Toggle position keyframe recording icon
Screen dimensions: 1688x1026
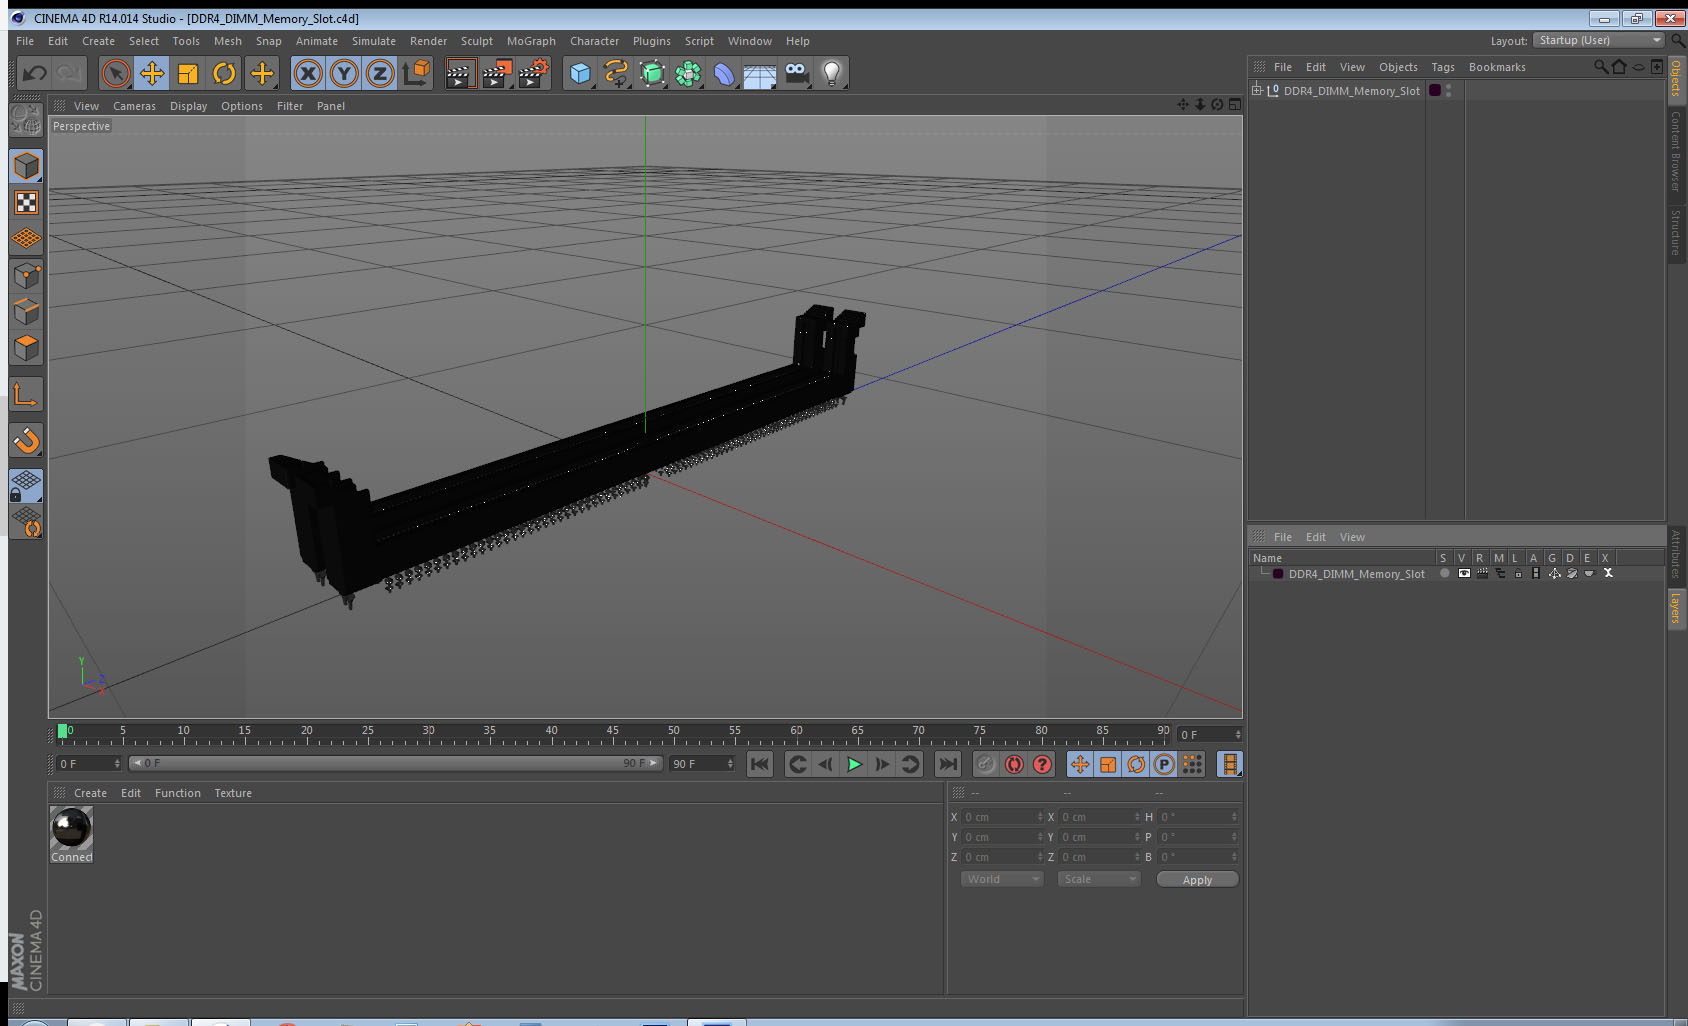tap(1080, 764)
